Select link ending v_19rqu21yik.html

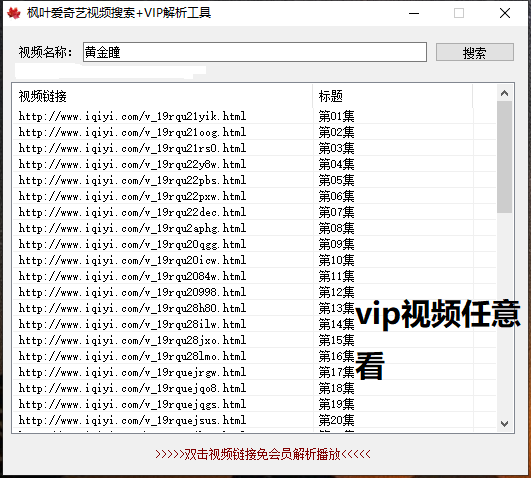[x=132, y=116]
